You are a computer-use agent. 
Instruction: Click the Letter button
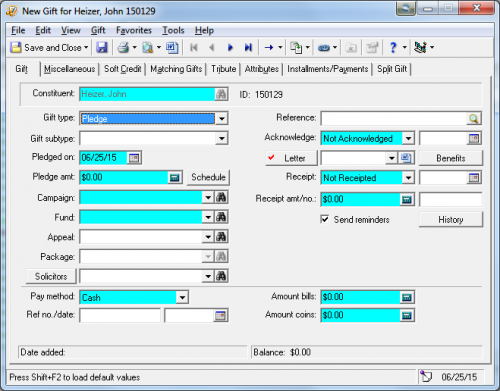tap(292, 158)
